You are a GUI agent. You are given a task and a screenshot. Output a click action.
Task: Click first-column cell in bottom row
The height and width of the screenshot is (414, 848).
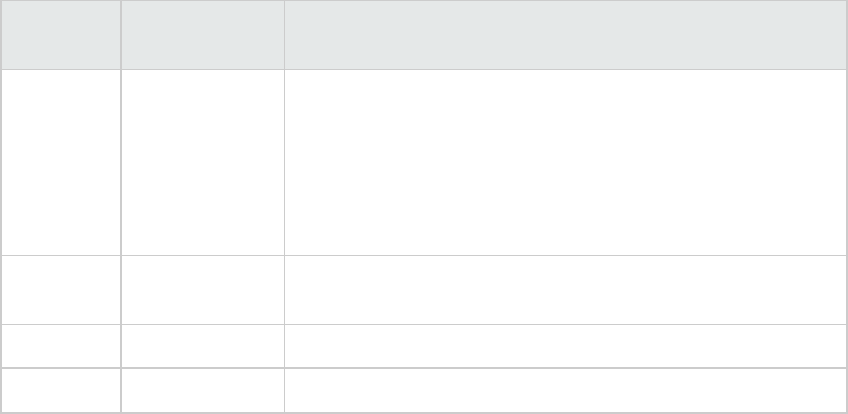pos(60,391)
